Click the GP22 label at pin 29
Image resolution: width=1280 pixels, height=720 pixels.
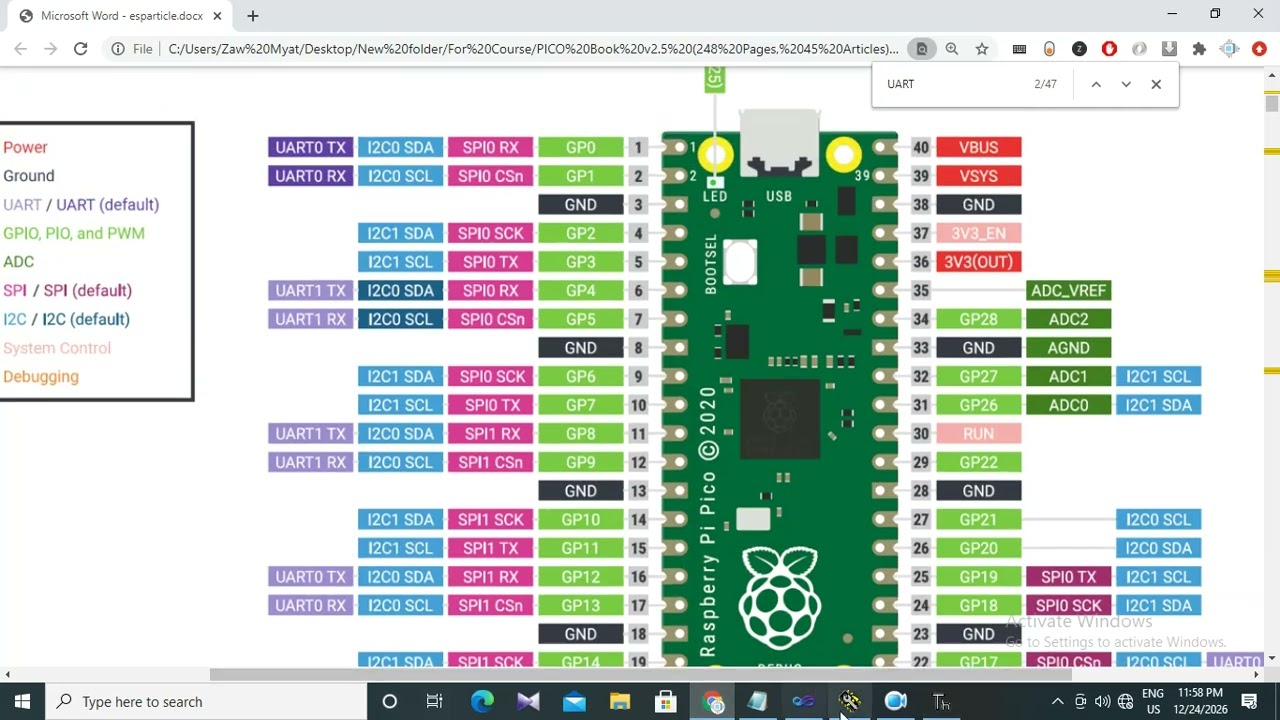(x=978, y=462)
